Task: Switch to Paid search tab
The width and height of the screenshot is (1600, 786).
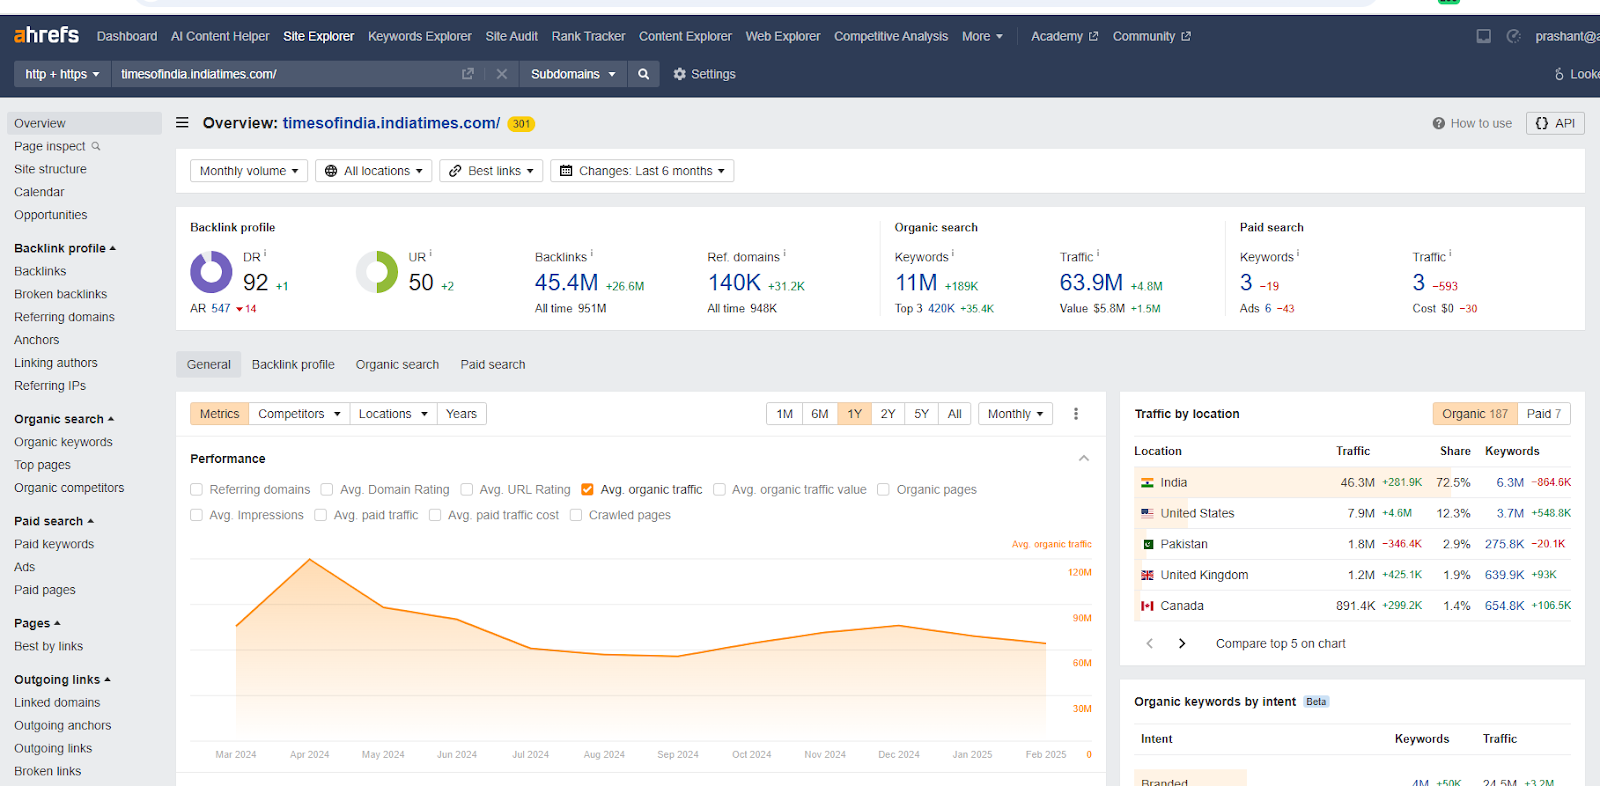Action: coord(493,365)
